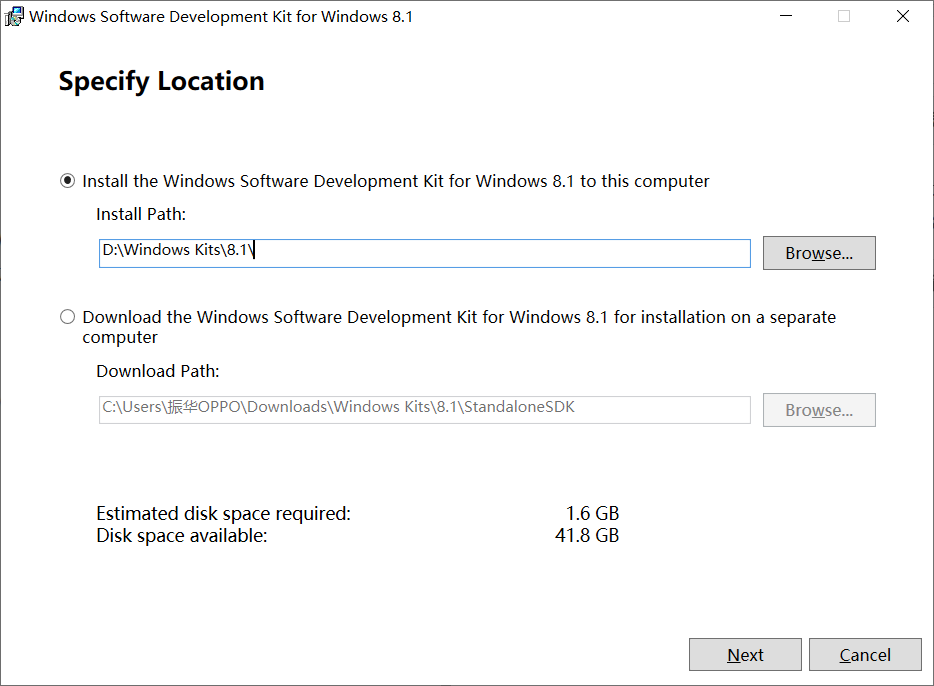The height and width of the screenshot is (686, 934).
Task: Click the Install Path label
Action: tap(141, 214)
